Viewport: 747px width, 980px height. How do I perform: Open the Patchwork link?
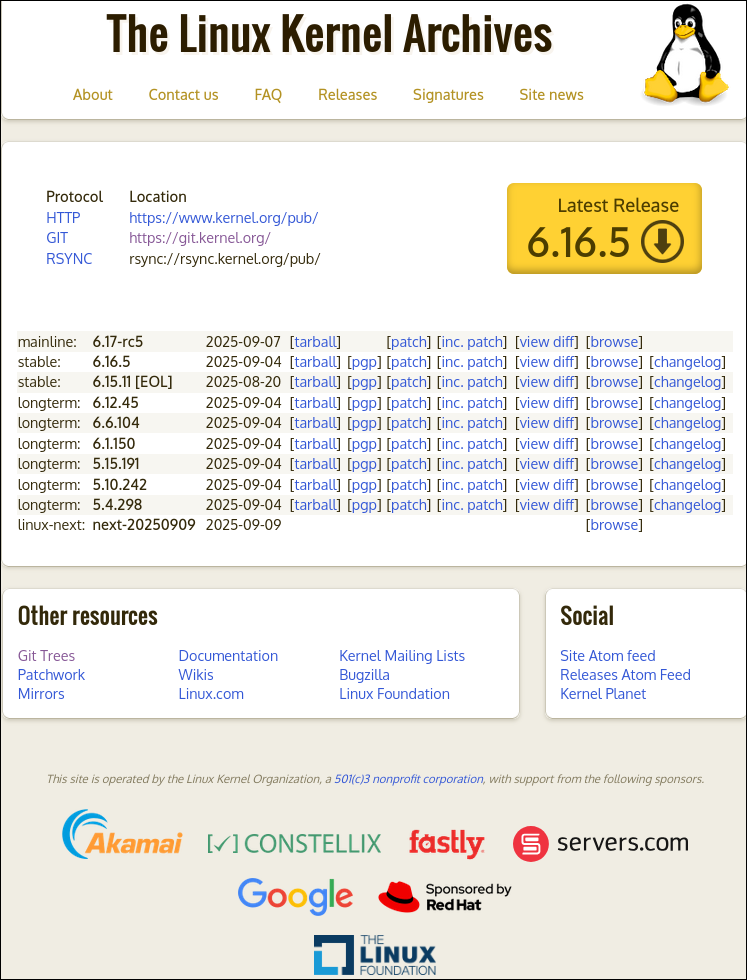coord(51,675)
